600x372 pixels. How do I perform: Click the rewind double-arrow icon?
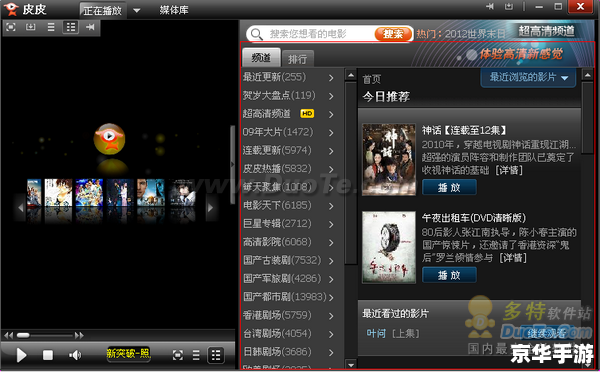pos(8,336)
